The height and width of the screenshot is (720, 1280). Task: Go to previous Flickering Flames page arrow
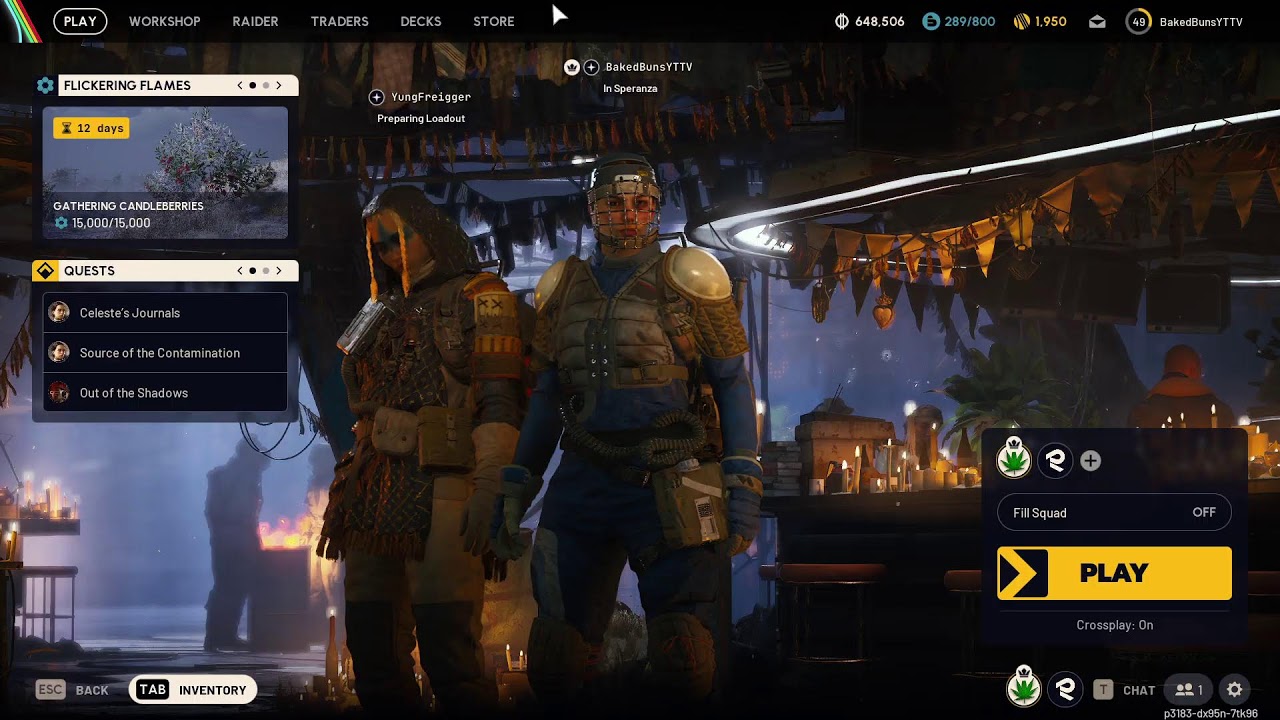coord(240,86)
